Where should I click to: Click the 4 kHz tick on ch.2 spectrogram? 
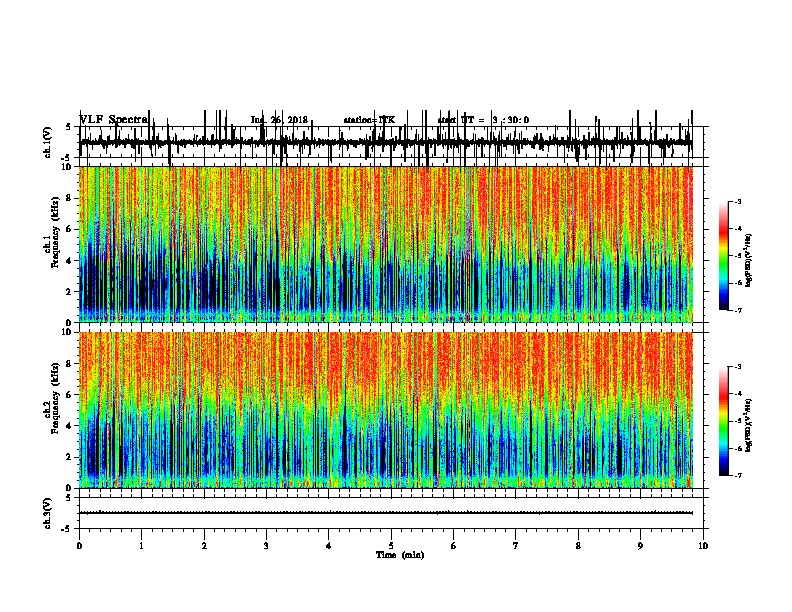coord(69,426)
